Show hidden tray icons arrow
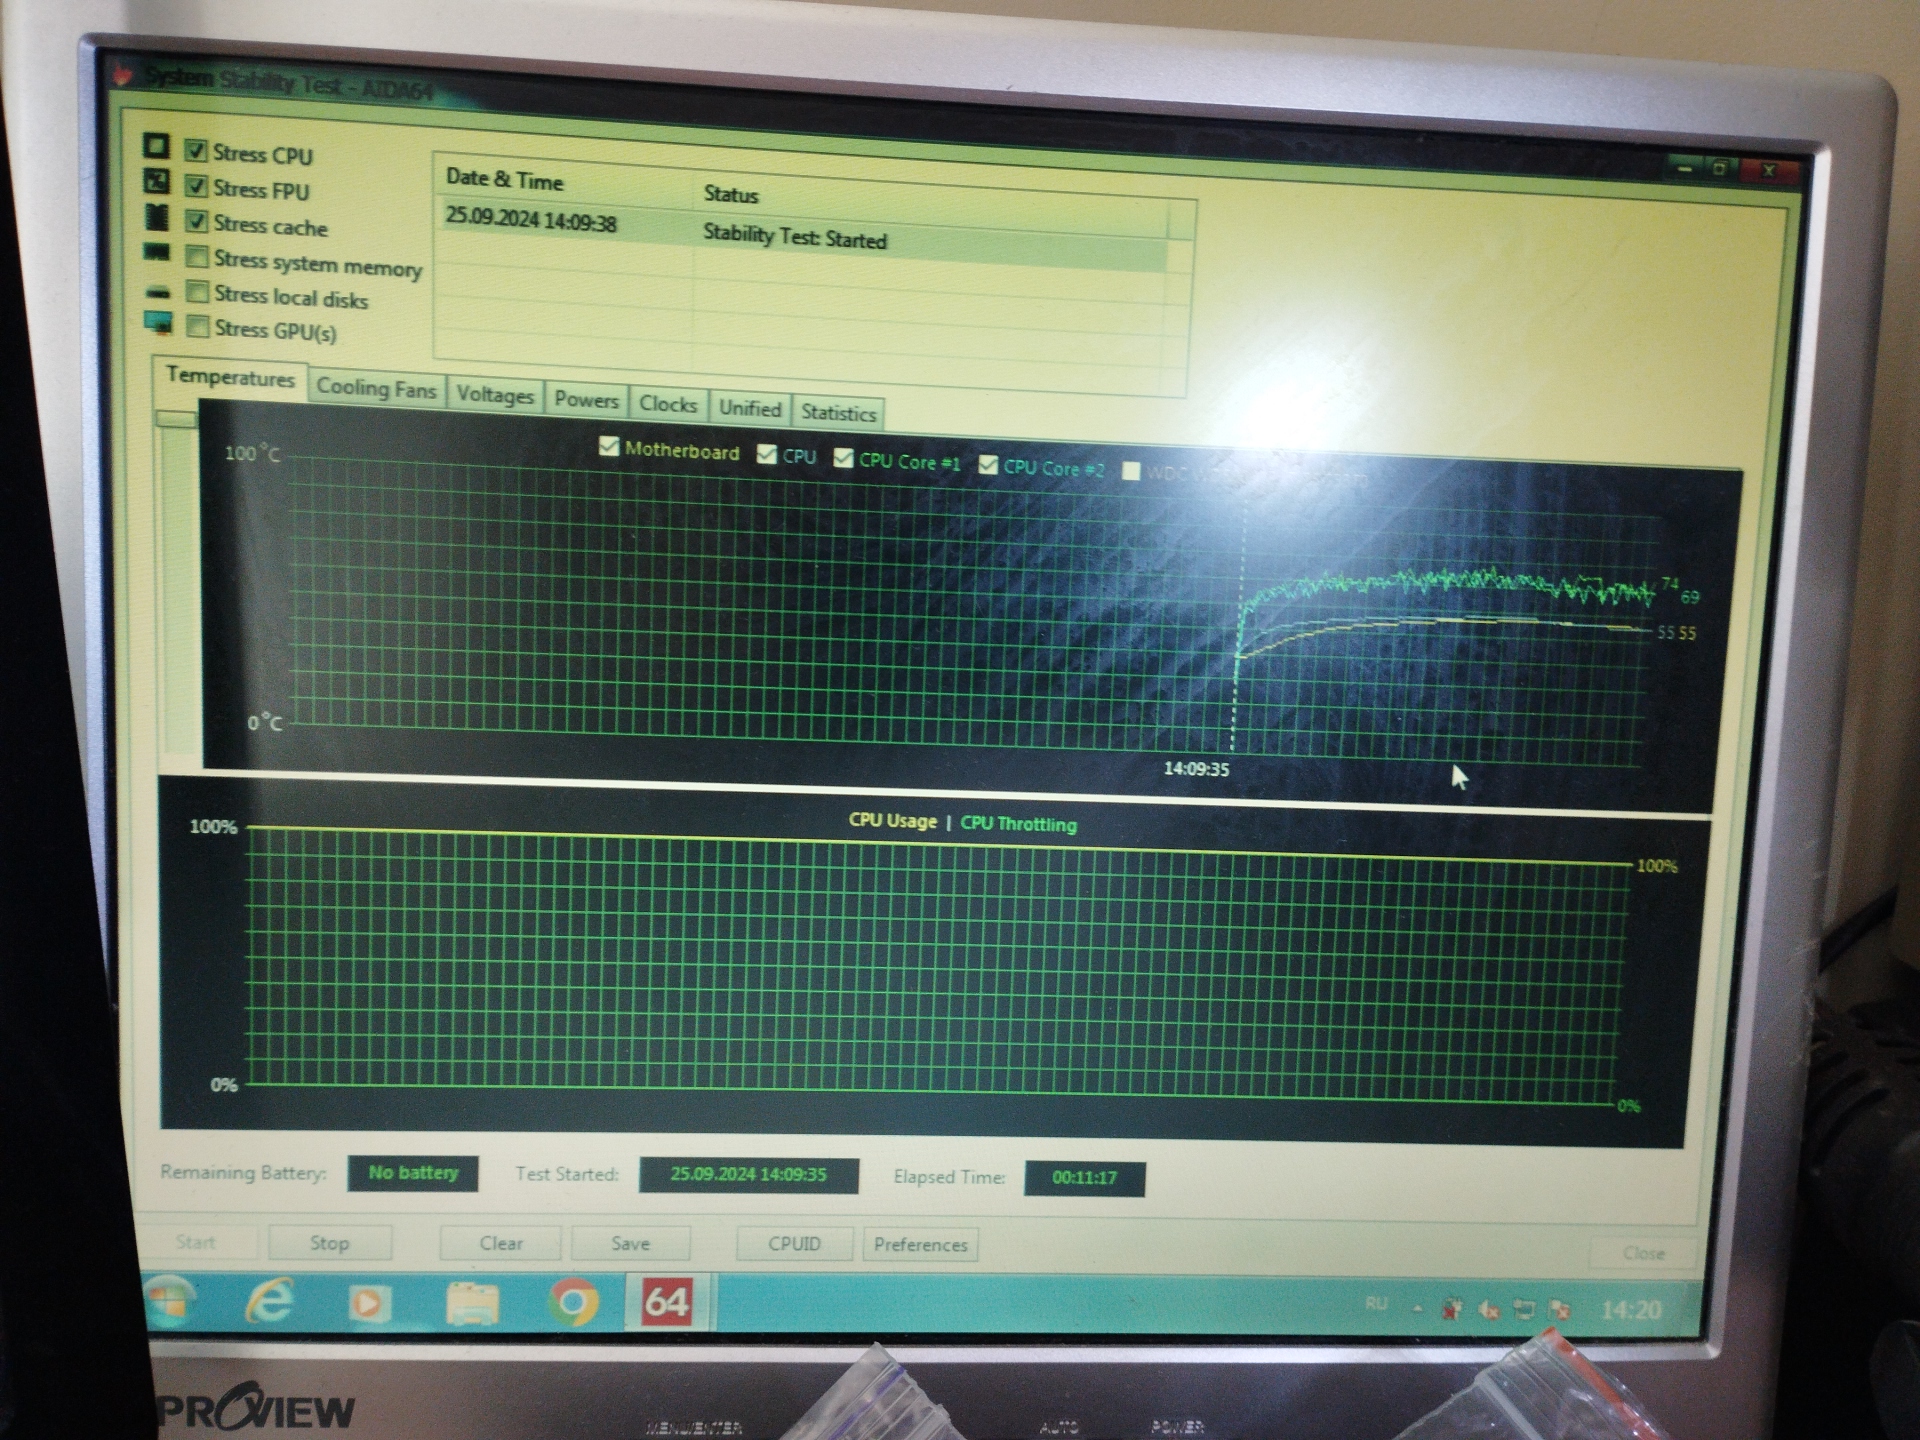The height and width of the screenshot is (1440, 1920). tap(1417, 1308)
